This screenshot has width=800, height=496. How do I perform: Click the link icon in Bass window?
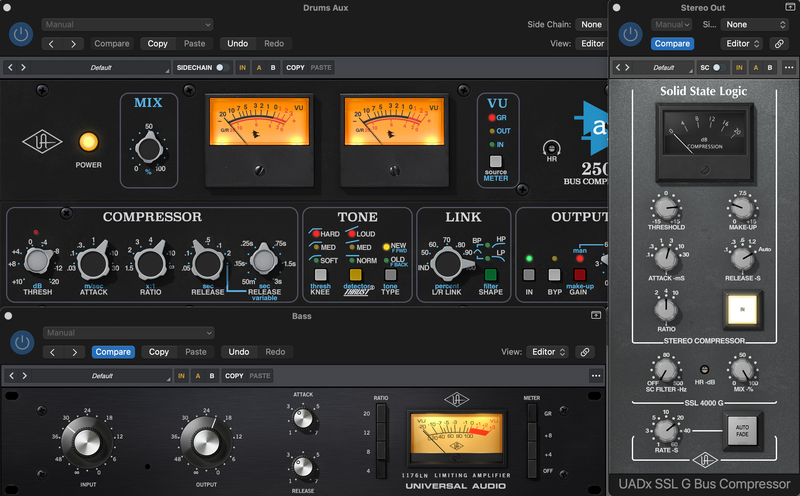585,352
